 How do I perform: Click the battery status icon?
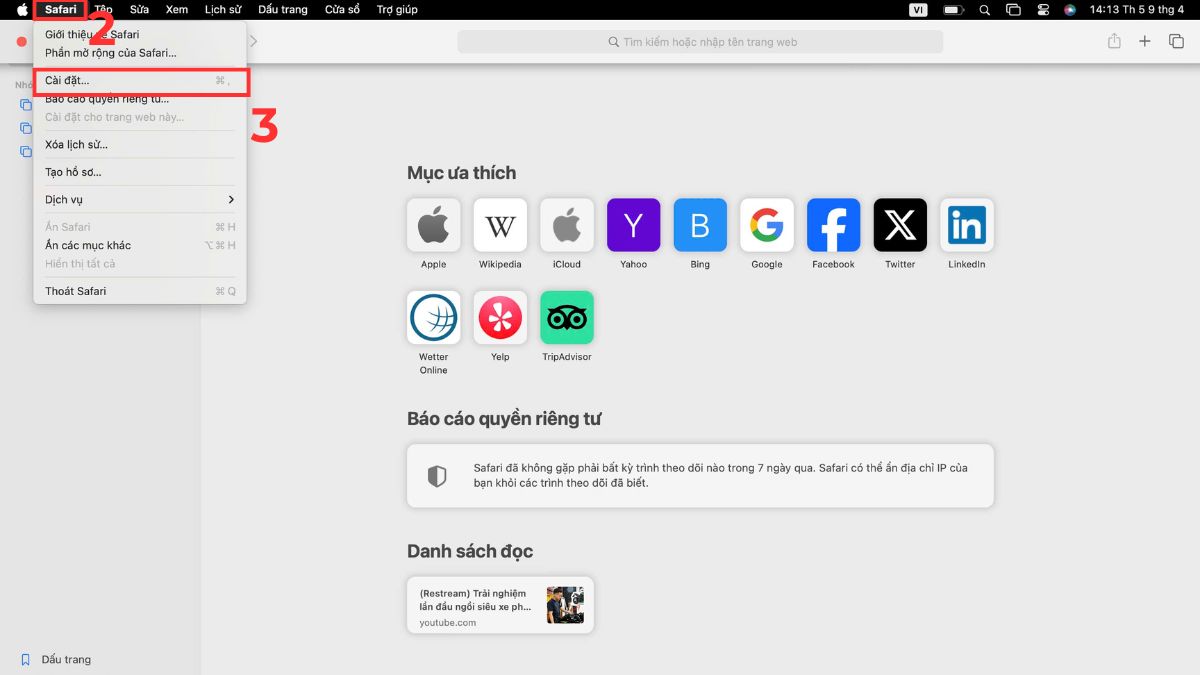954,9
